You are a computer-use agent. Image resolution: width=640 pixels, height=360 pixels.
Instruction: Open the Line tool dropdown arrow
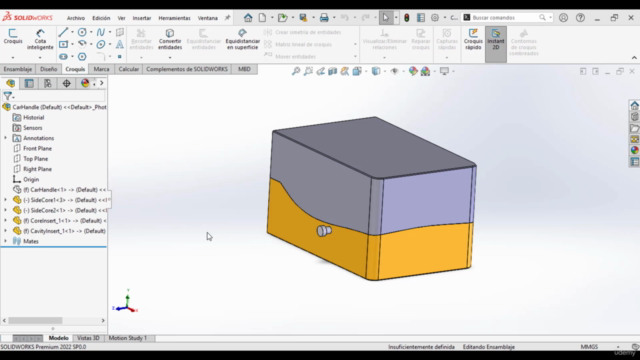pos(73,32)
